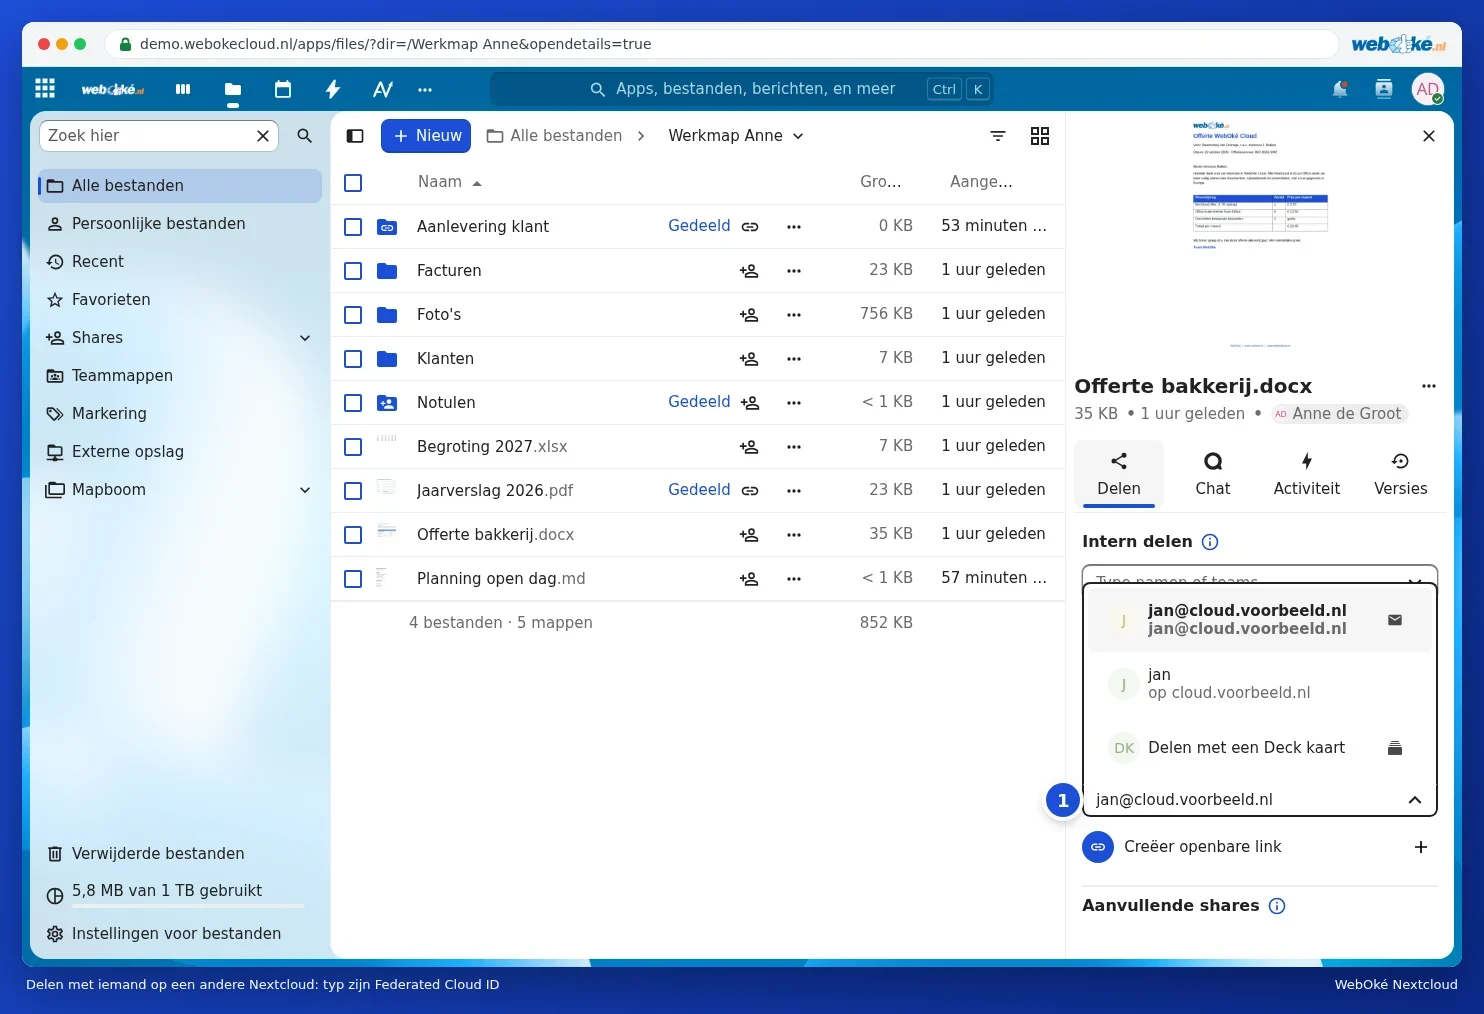The width and height of the screenshot is (1484, 1014).
Task: Open the Contacts menu icon
Action: click(1384, 89)
